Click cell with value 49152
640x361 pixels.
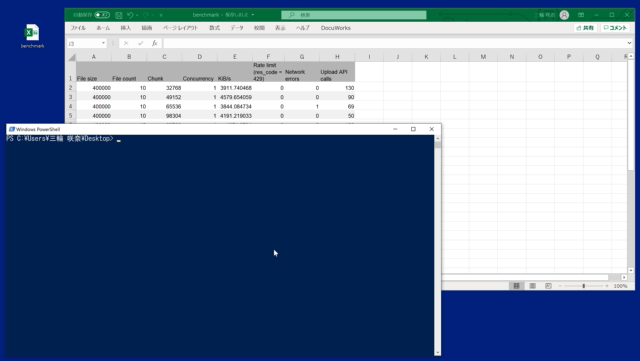coord(164,97)
